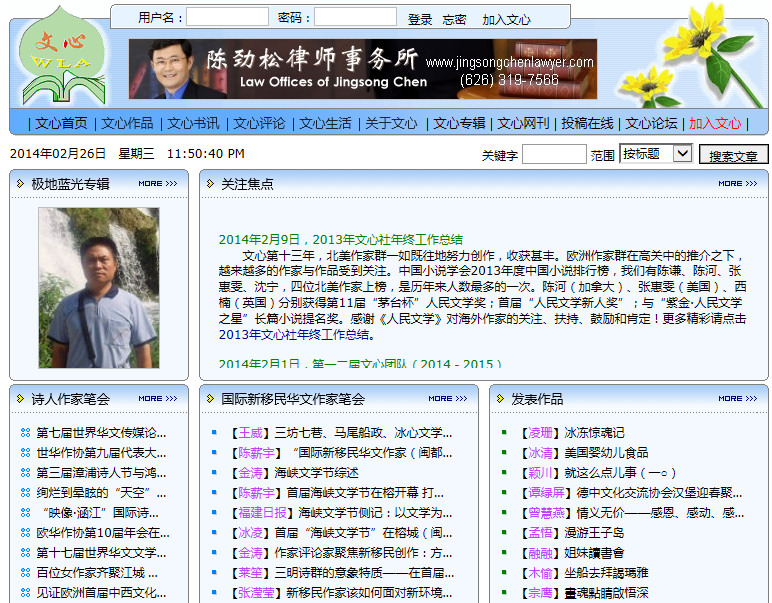Focus the 用户名 username field

(x=227, y=18)
